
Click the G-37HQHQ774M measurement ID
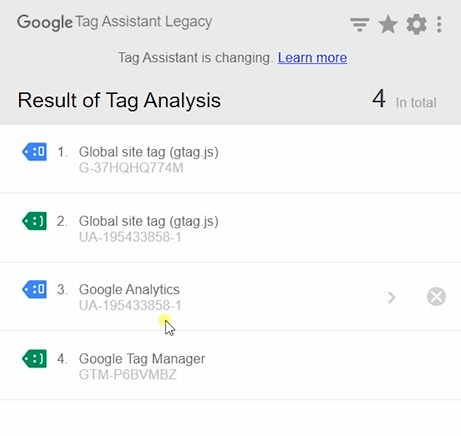131,168
